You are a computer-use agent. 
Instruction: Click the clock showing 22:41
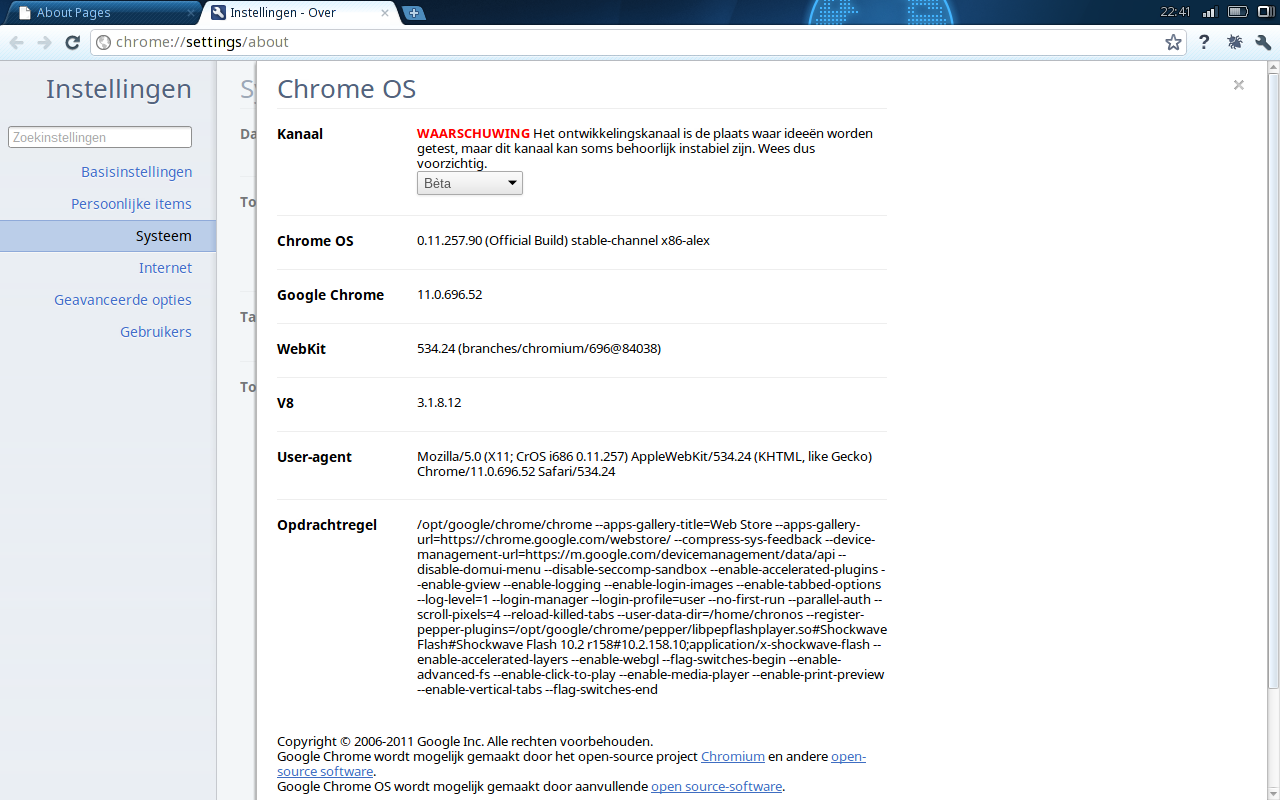click(x=1175, y=12)
